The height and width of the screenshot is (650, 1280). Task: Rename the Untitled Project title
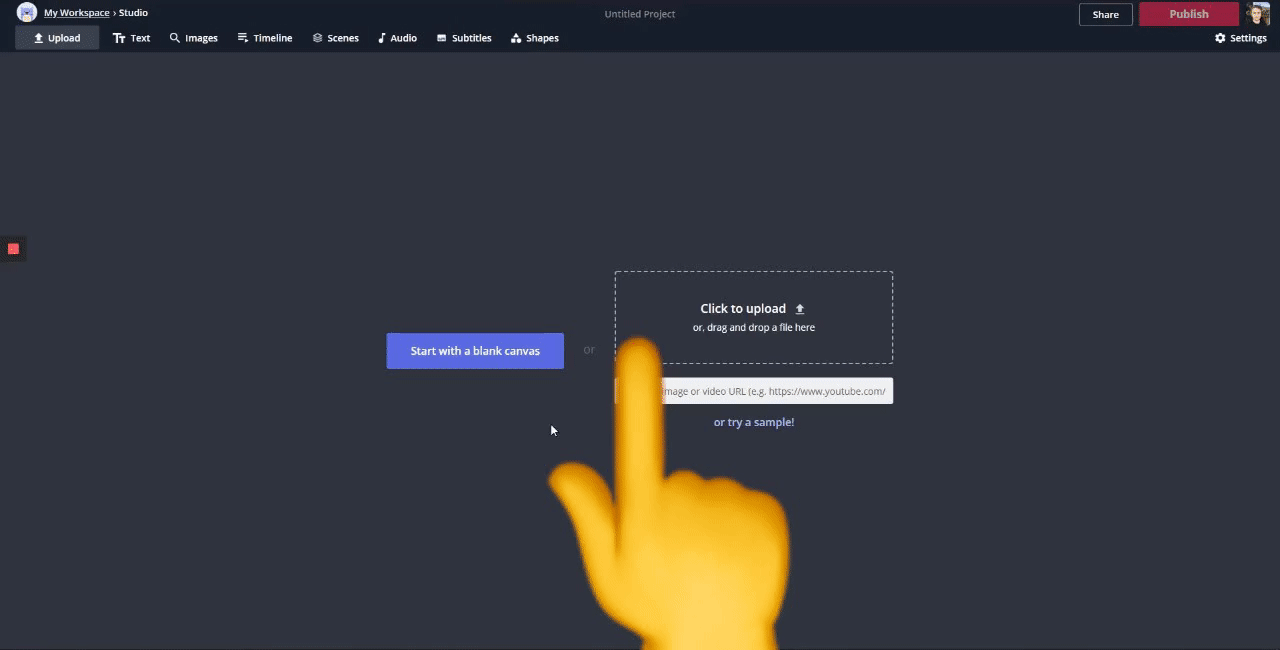[x=640, y=14]
